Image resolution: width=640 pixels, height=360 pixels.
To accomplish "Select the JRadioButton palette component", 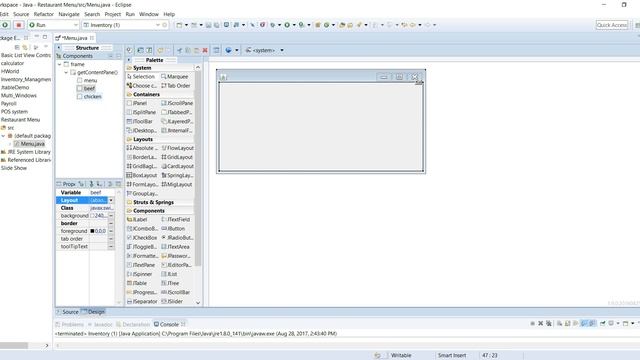I will [x=177, y=238].
